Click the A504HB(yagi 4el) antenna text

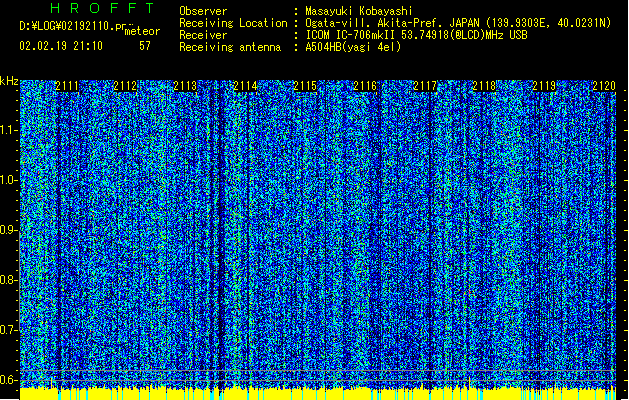pos(353,47)
